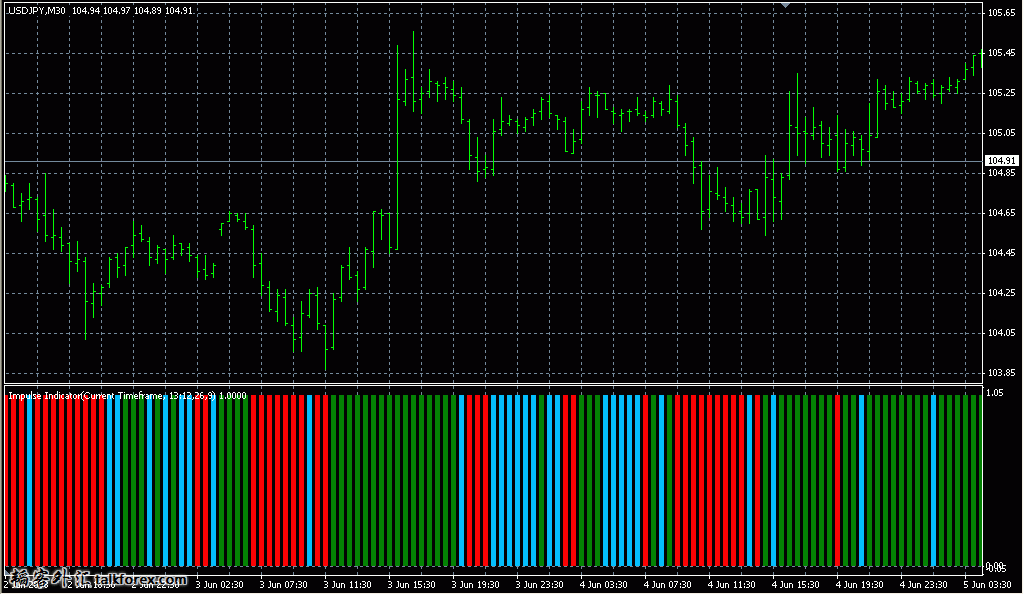Click the 104.85 price scale label

pyautogui.click(x=1001, y=172)
